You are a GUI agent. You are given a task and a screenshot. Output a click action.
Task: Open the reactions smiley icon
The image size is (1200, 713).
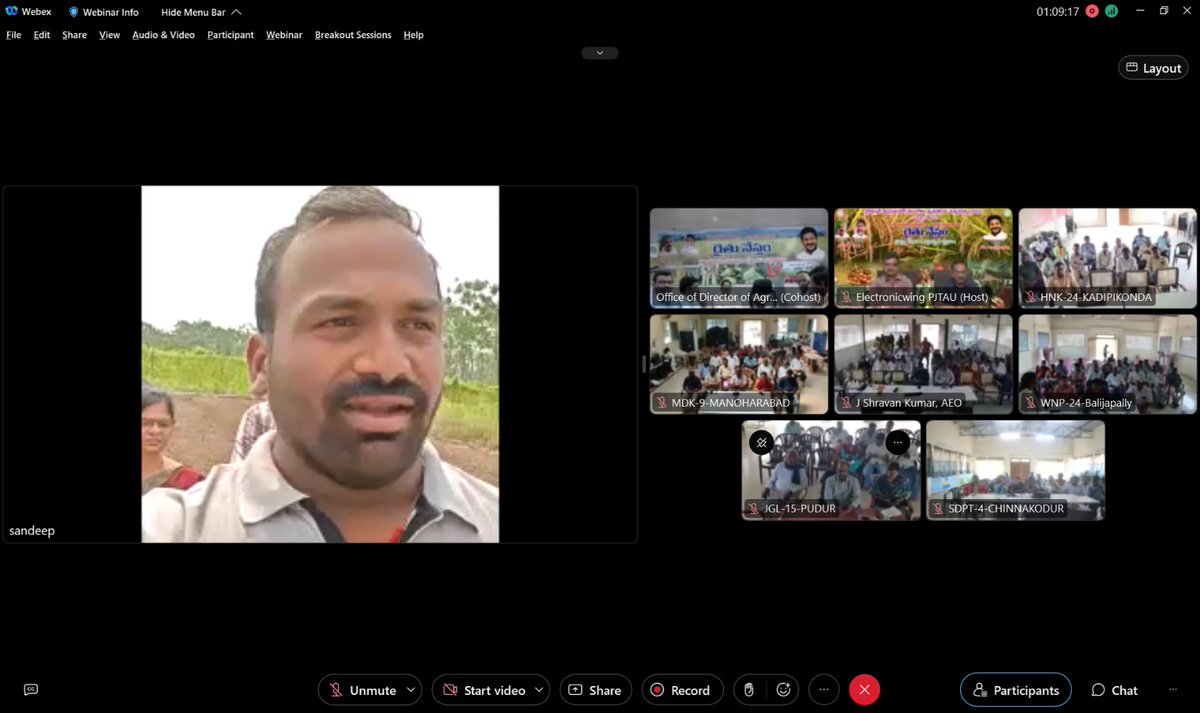(783, 690)
